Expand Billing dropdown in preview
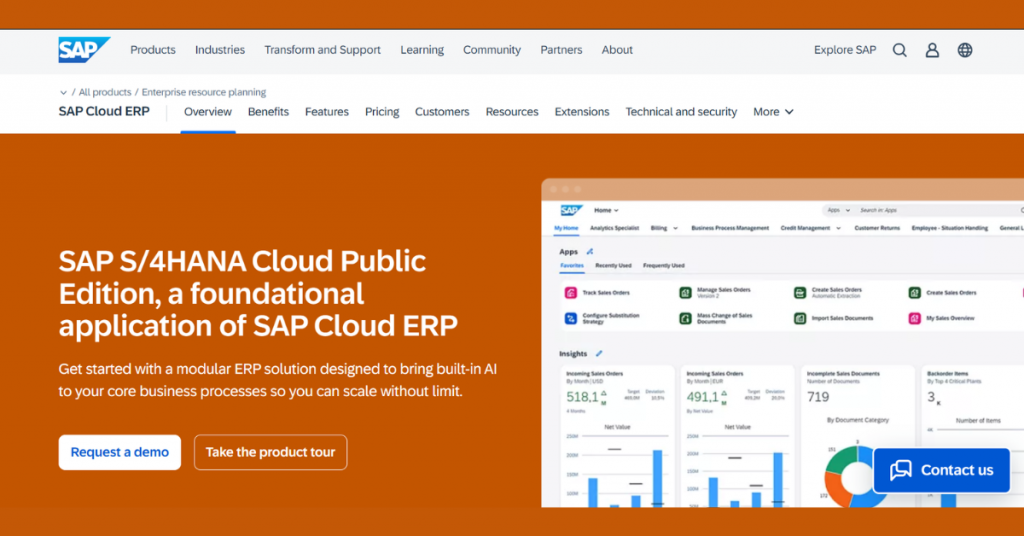This screenshot has width=1024, height=536. click(x=664, y=228)
